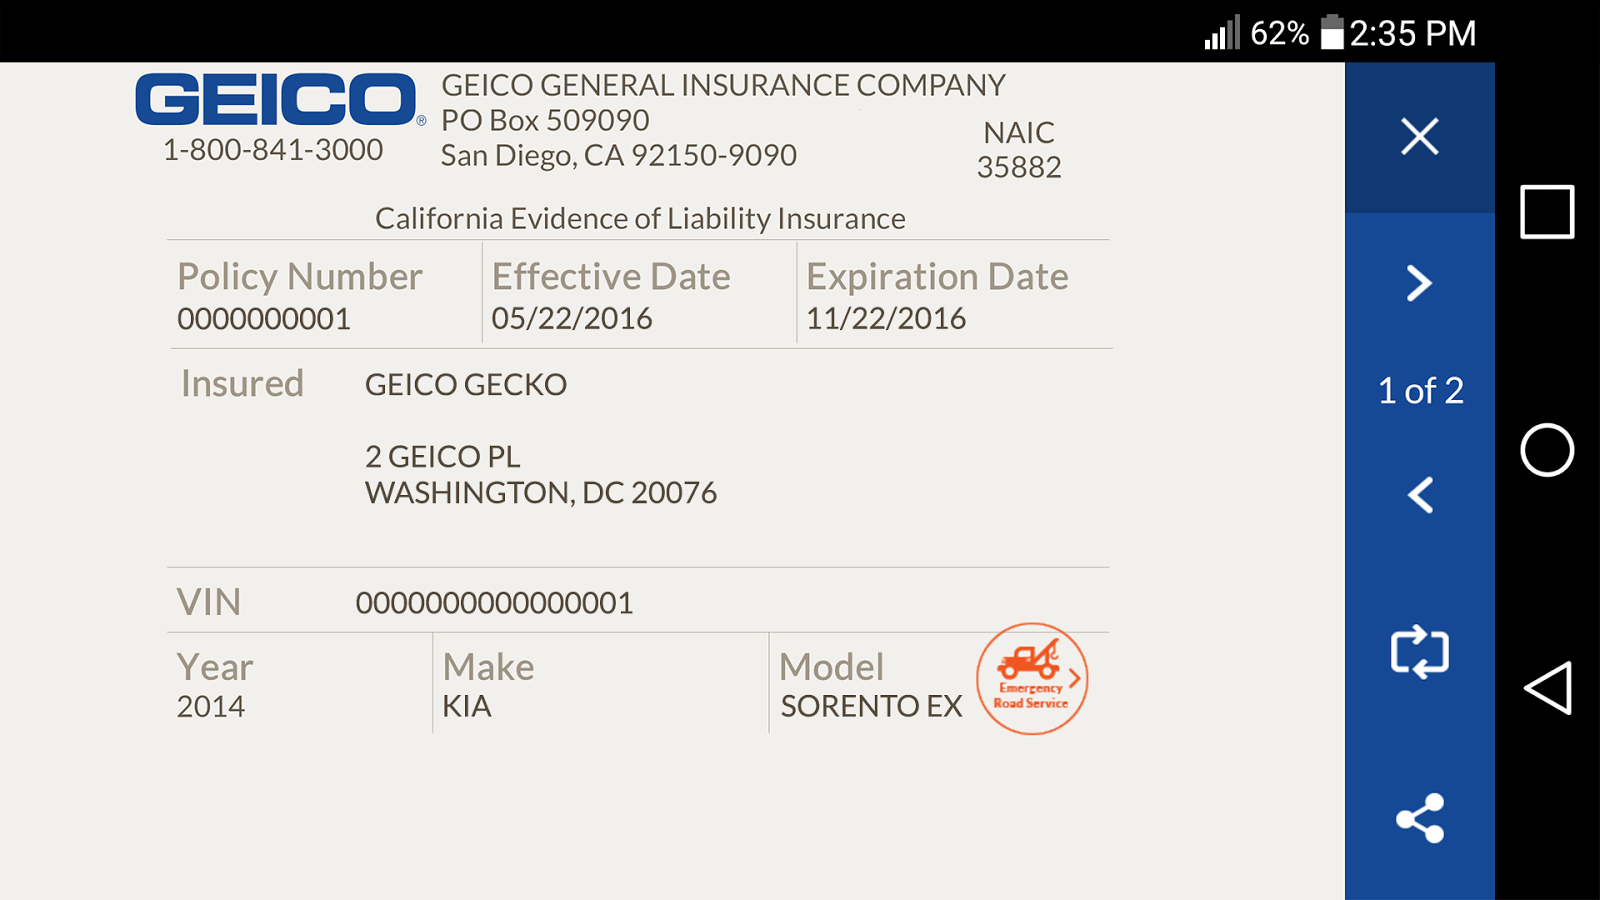The width and height of the screenshot is (1600, 900).
Task: Check the signal strength icon
Action: (x=1222, y=32)
